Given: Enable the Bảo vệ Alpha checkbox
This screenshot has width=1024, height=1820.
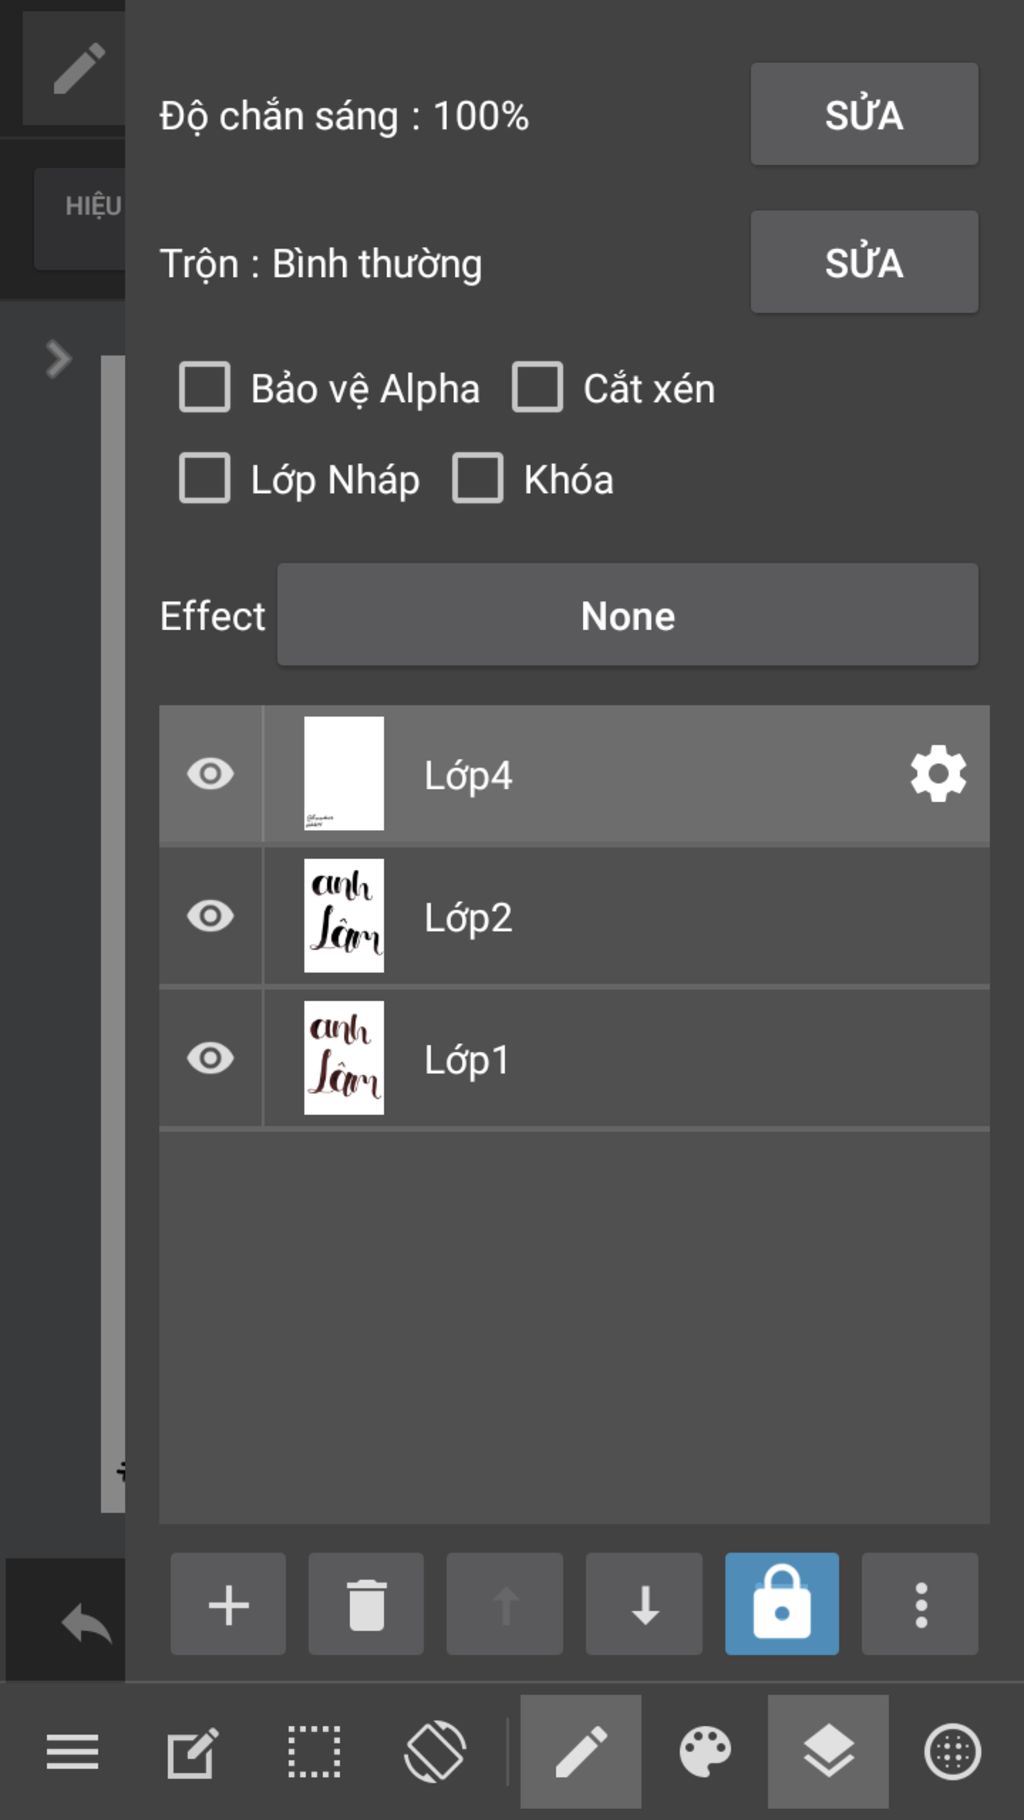Looking at the screenshot, I should 204,387.
